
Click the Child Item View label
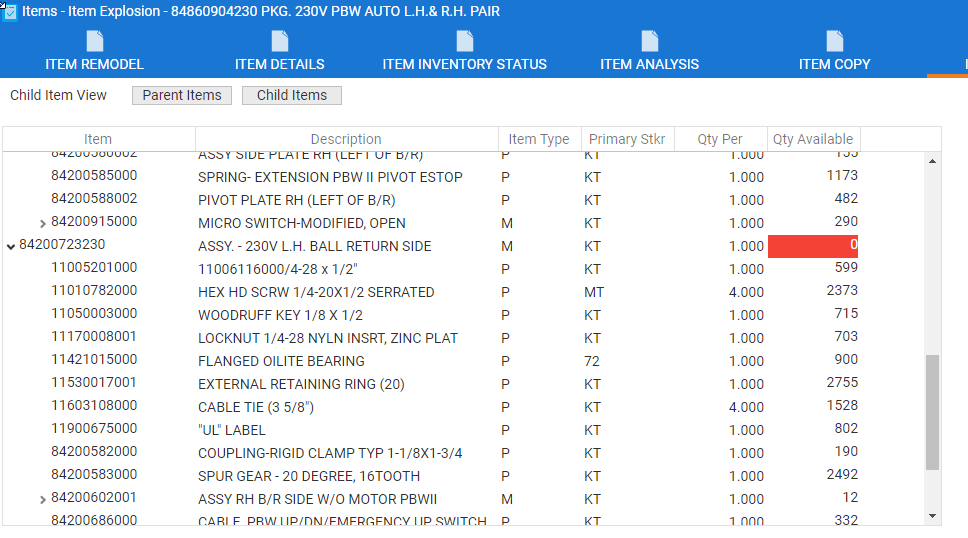pos(58,95)
